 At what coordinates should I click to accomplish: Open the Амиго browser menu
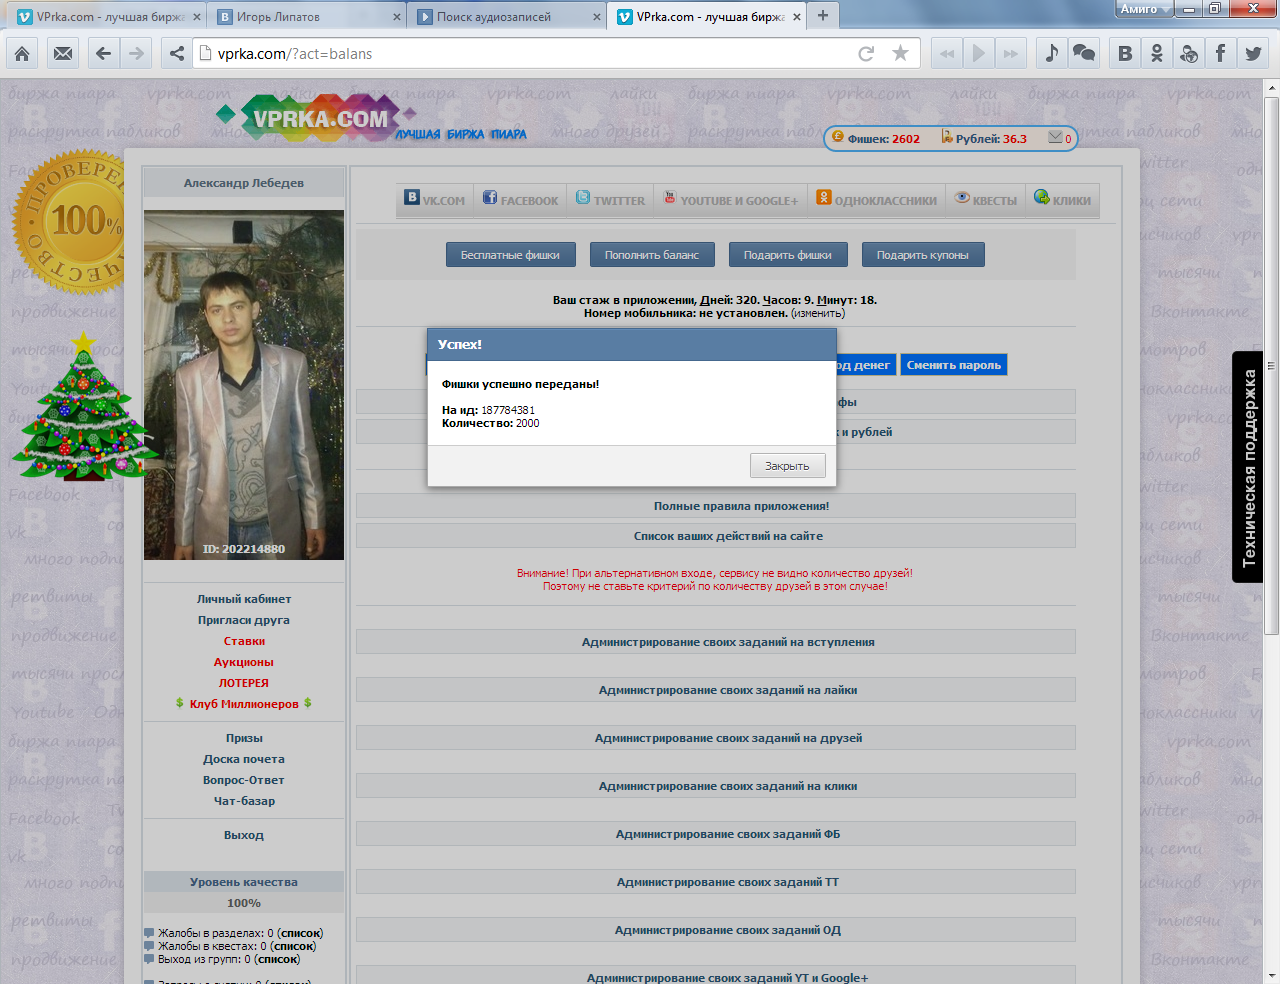[x=1145, y=9]
